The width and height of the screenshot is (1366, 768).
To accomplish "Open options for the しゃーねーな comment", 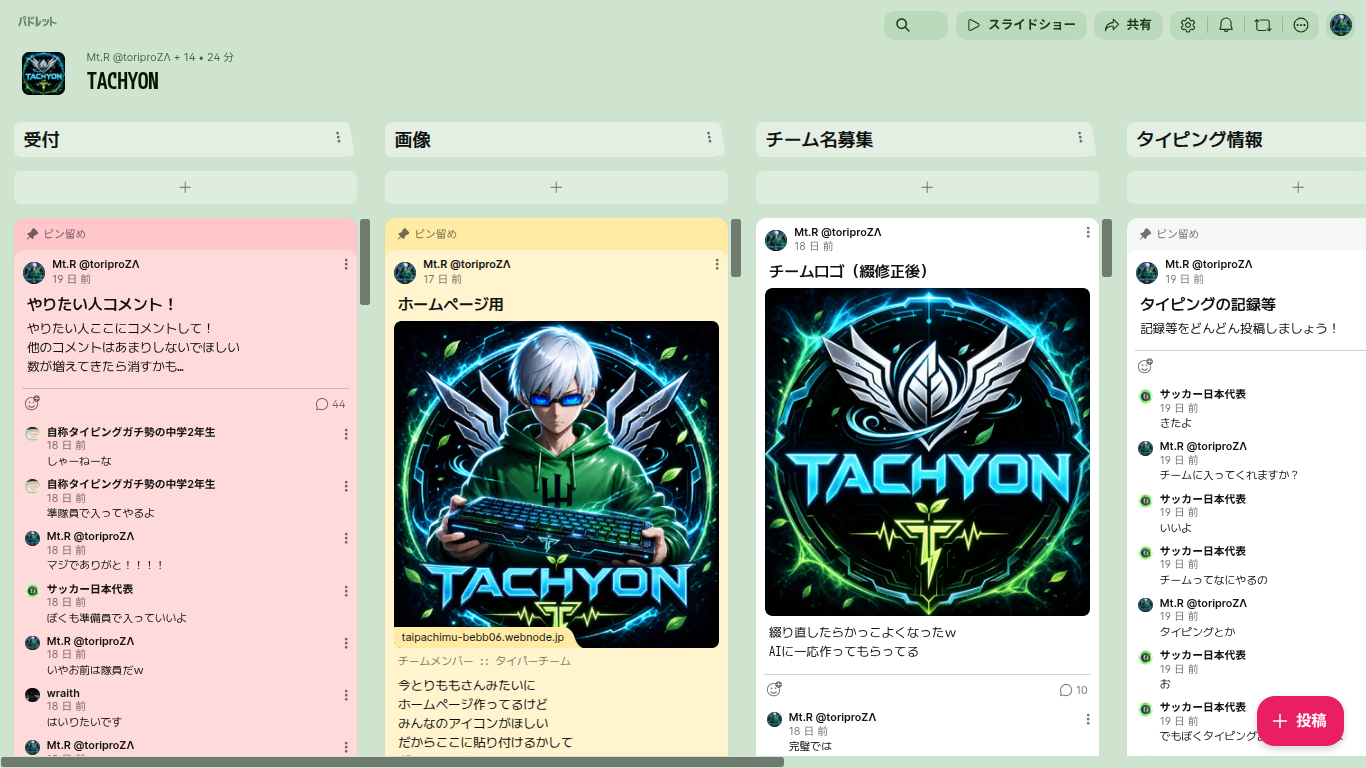I will 346,434.
